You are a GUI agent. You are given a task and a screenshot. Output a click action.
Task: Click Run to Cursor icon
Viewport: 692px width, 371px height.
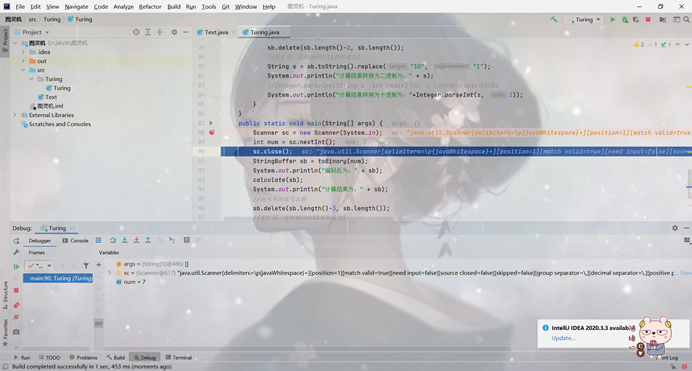[x=172, y=240]
